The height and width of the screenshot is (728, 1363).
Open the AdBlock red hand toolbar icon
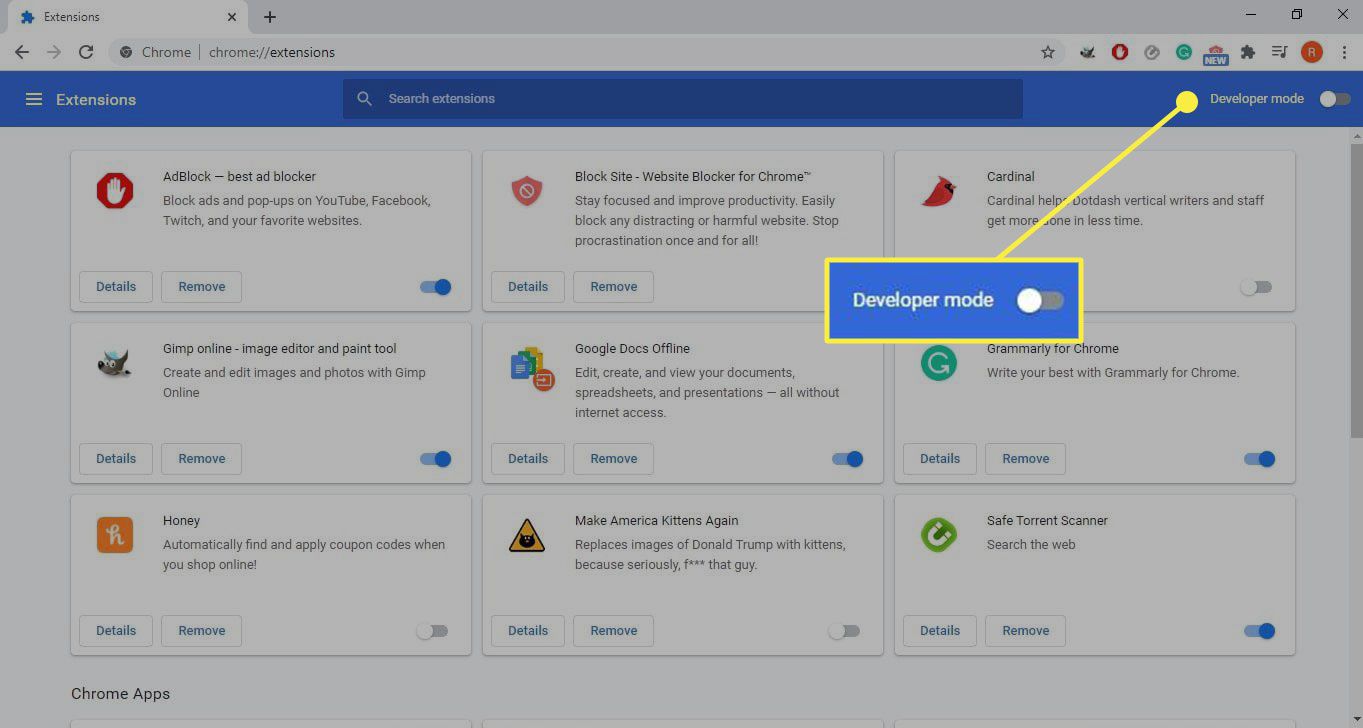[x=1120, y=52]
